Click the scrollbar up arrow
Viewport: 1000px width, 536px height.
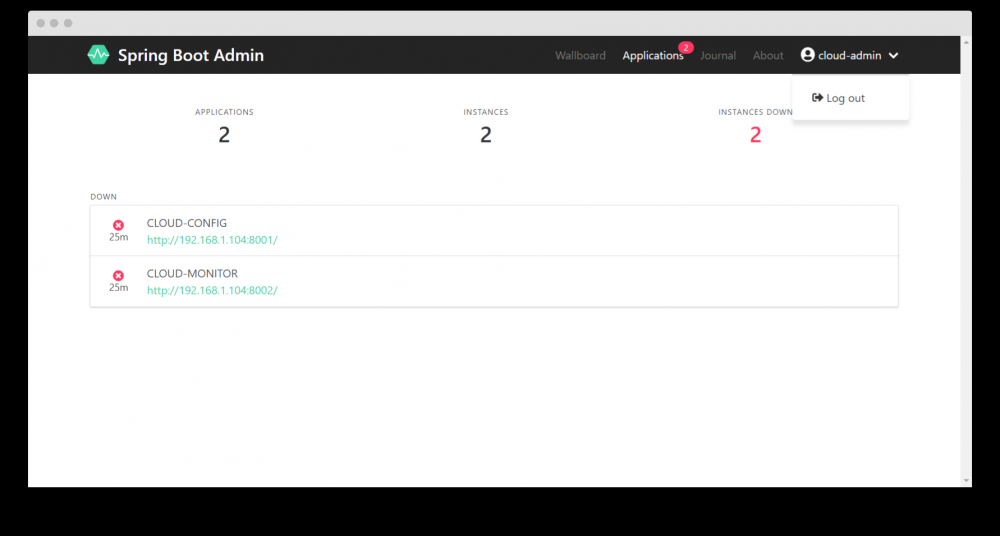[x=966, y=42]
